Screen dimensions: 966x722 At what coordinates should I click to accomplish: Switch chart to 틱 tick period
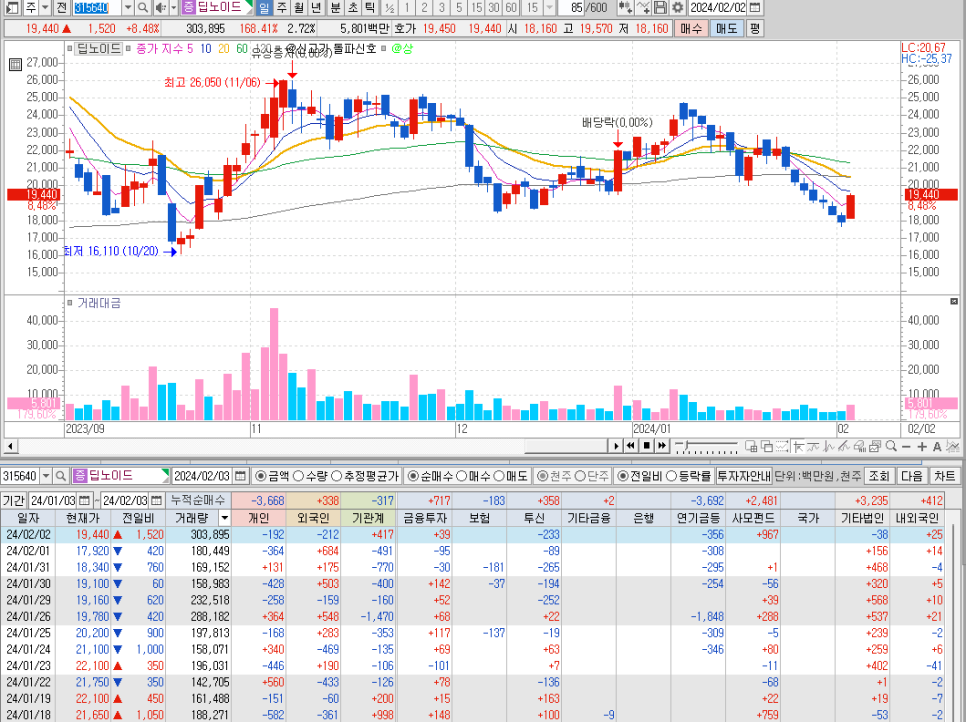coord(370,7)
